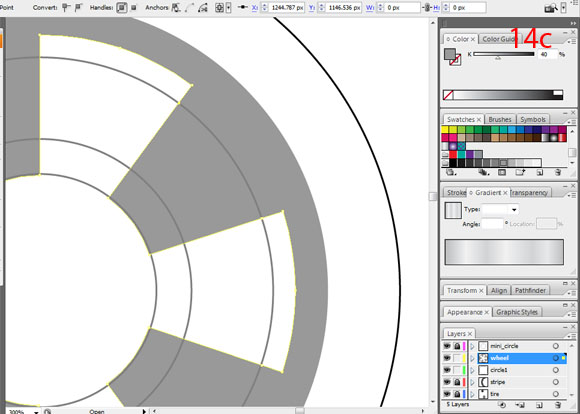This screenshot has height=414, width=580.
Task: Click the K percentage value field
Action: point(547,54)
